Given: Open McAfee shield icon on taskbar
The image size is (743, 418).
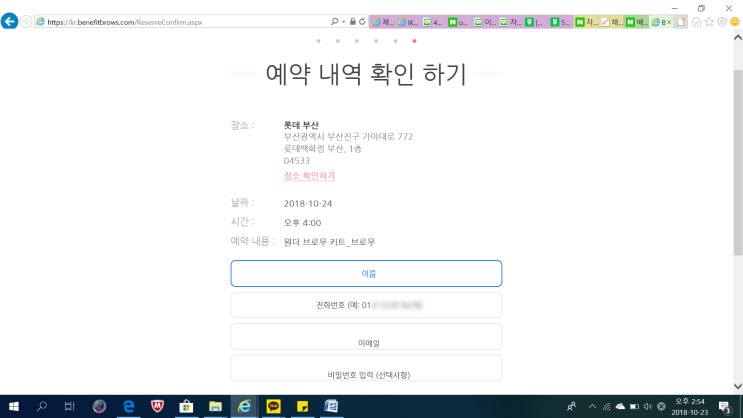Looking at the screenshot, I should 157,406.
